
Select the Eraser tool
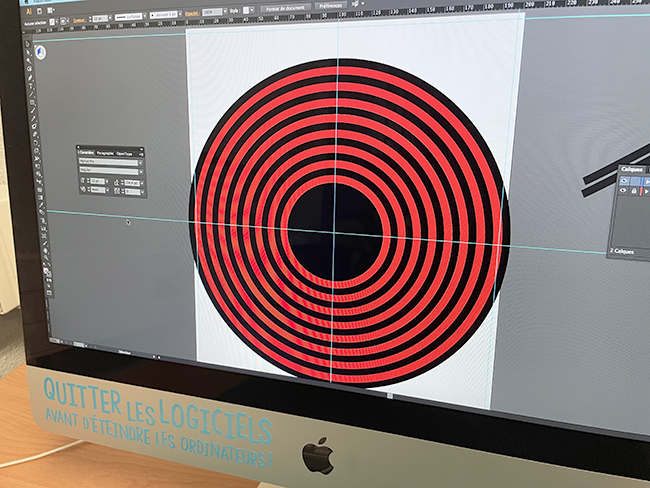(35, 135)
